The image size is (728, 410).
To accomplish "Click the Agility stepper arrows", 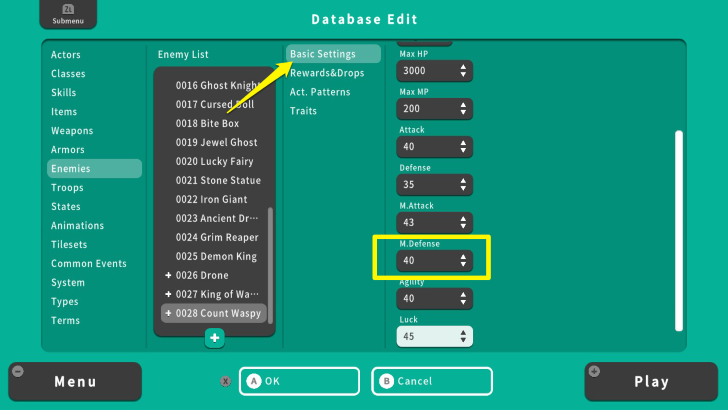I will point(463,299).
